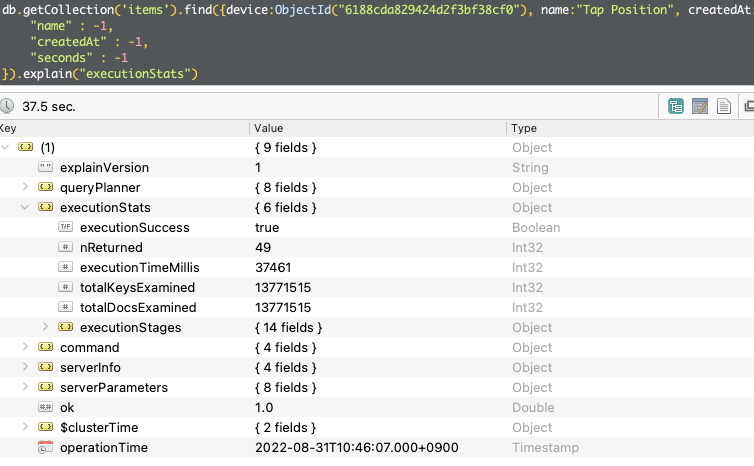
Task: Click the clock icon beside 37.5 sec.
Action: [x=6, y=106]
